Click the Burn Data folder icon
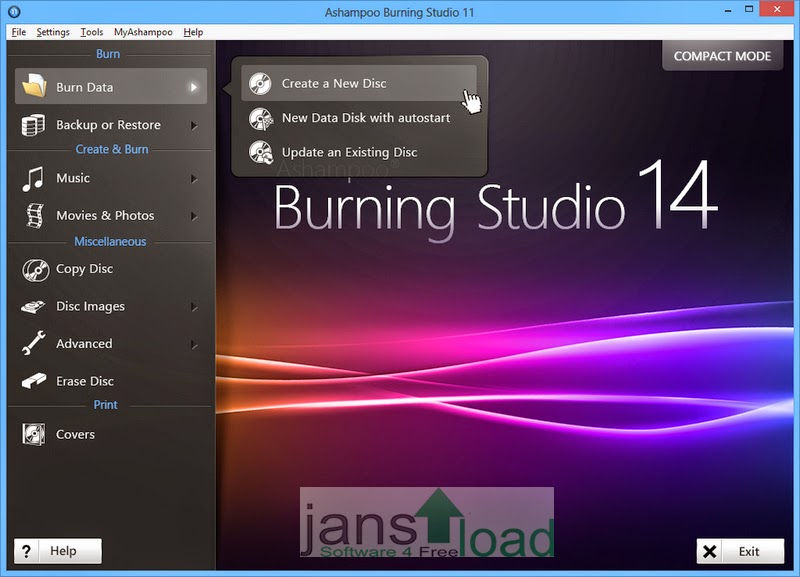This screenshot has height=577, width=800. click(34, 86)
